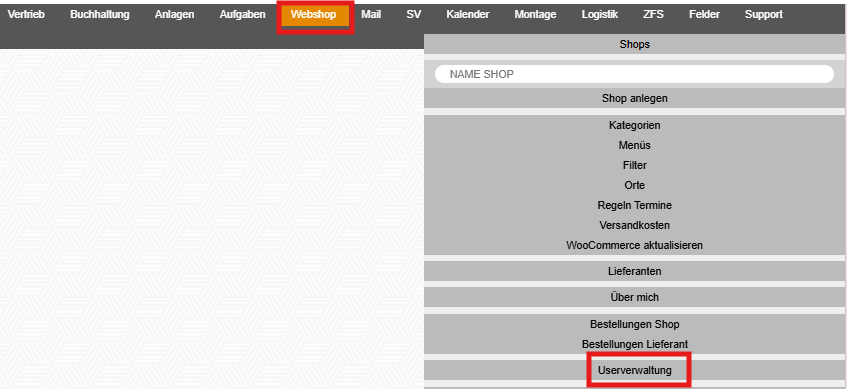Screen dimensions: 847x389
Task: Select Über mich entry
Action: (635, 297)
